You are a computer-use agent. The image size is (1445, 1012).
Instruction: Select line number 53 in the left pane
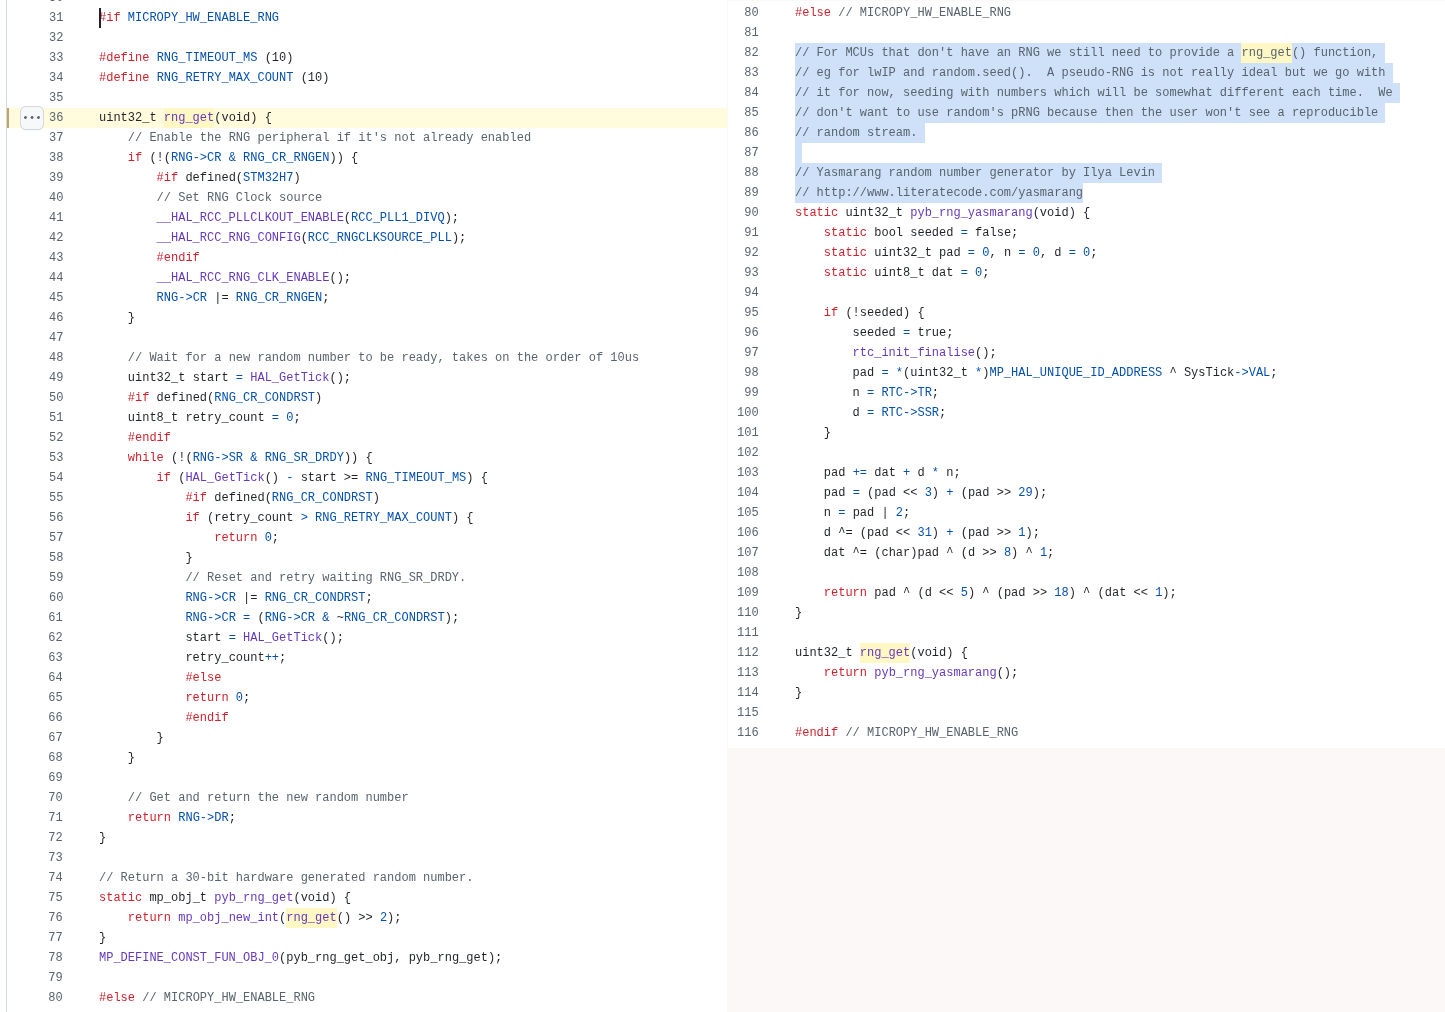[x=56, y=457]
